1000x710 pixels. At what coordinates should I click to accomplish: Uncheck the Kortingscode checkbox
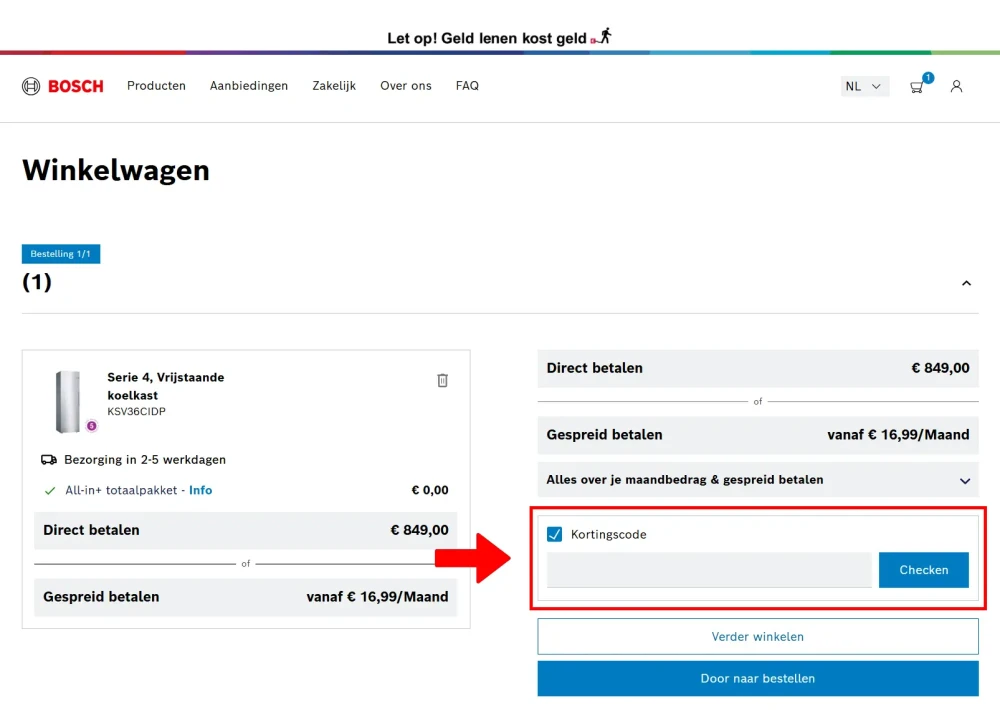[554, 534]
